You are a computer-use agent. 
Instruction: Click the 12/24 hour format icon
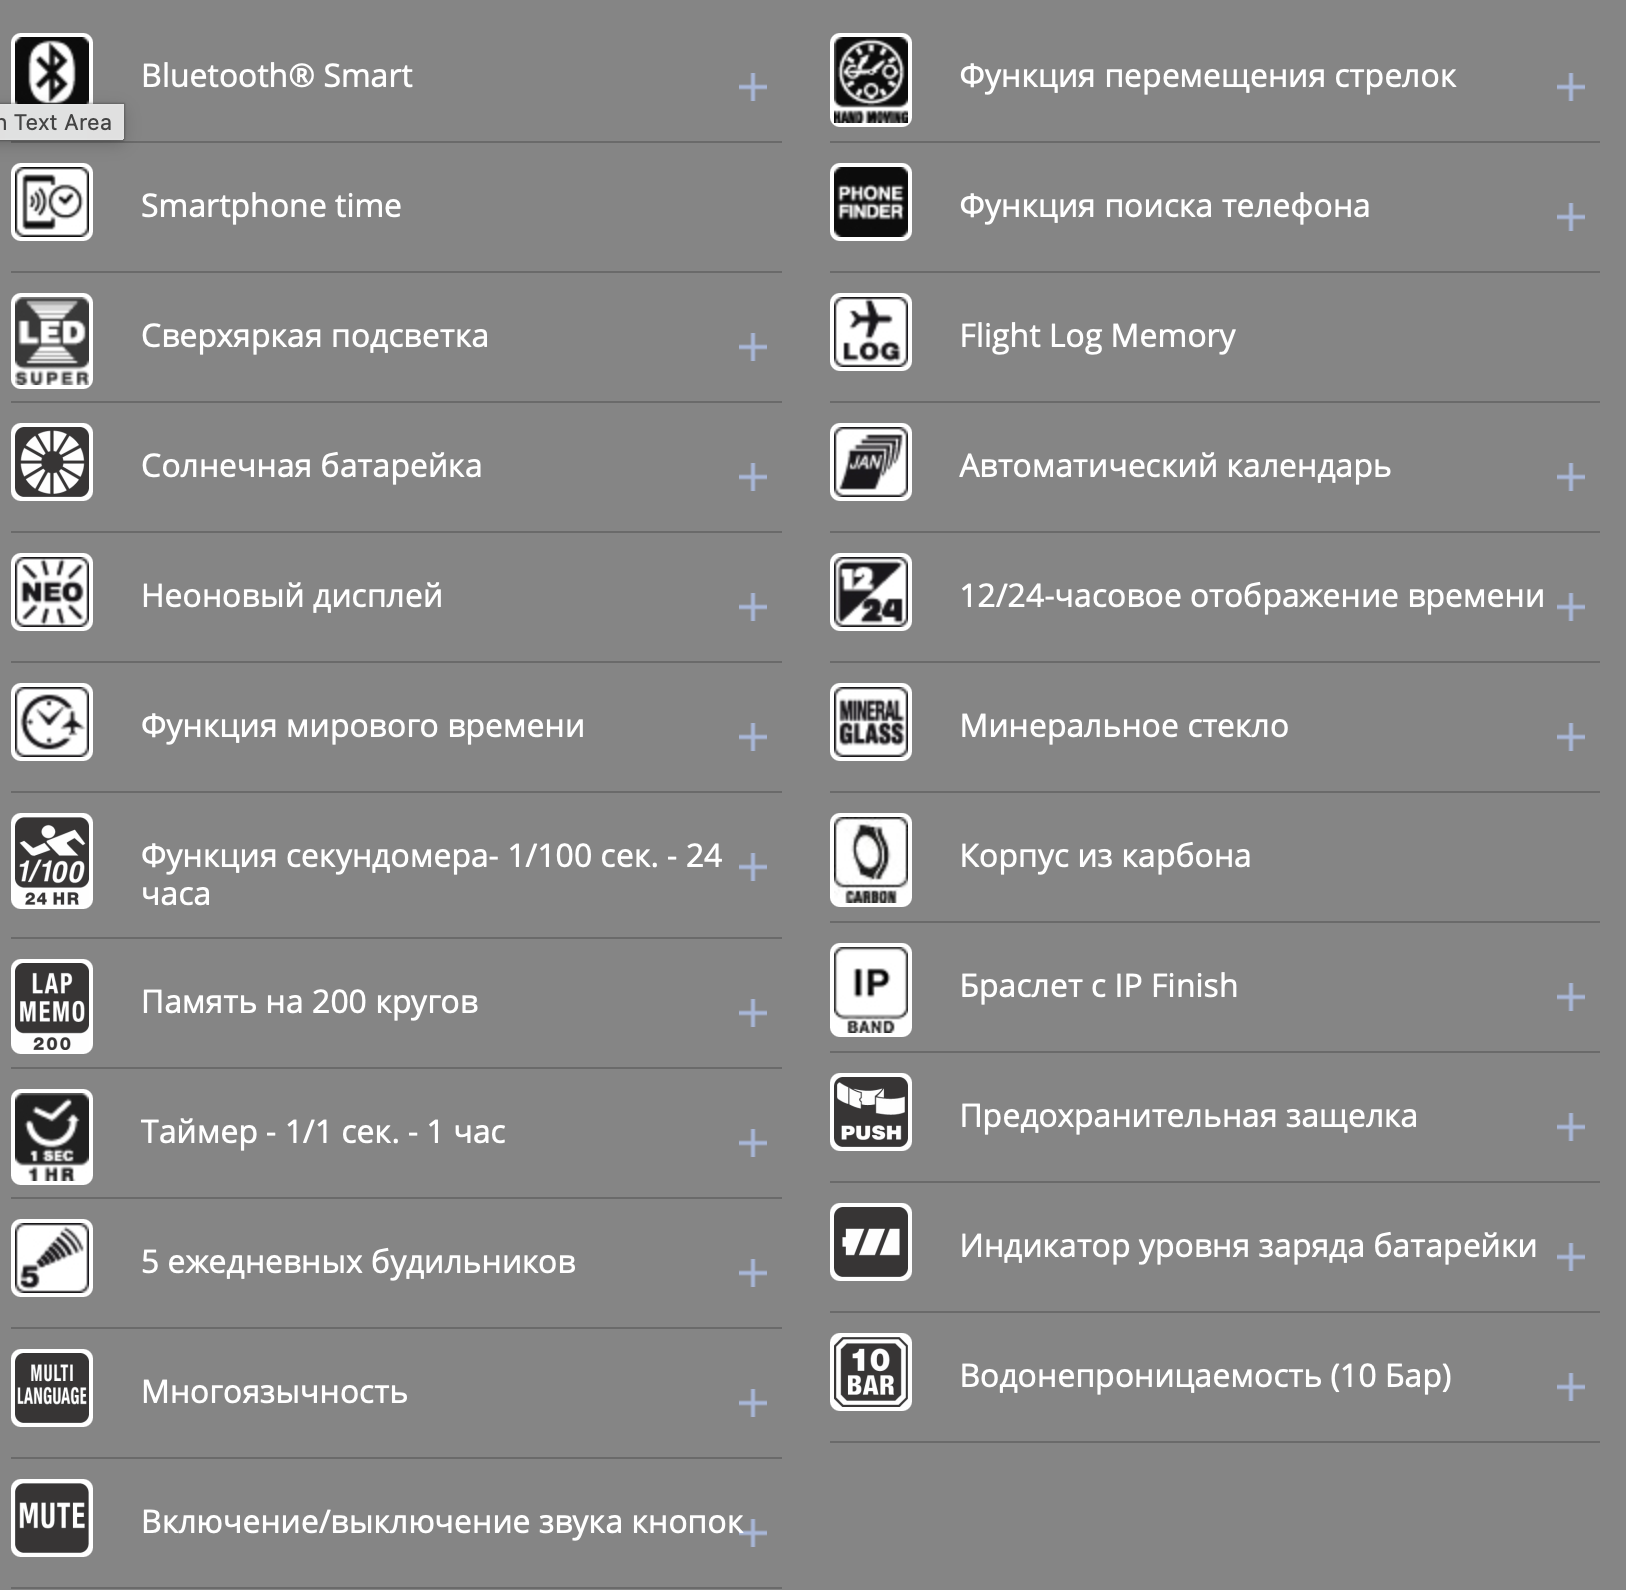(x=870, y=592)
